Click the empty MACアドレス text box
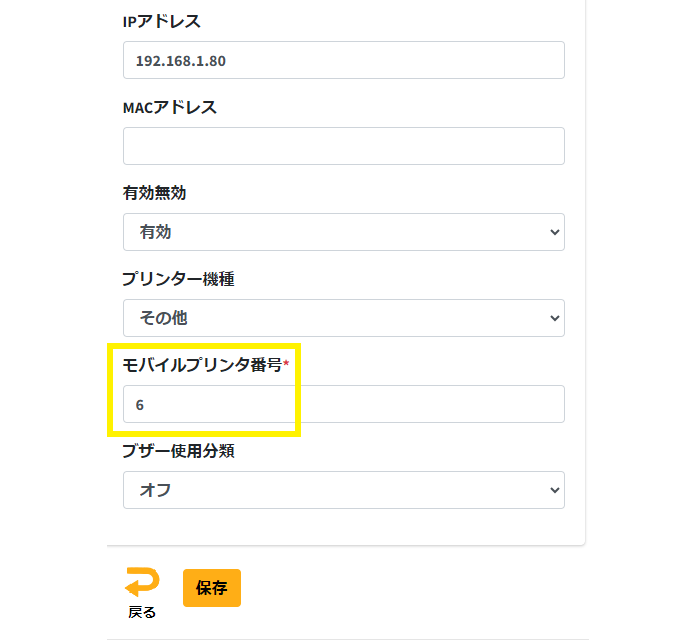This screenshot has width=696, height=644. click(x=343, y=146)
